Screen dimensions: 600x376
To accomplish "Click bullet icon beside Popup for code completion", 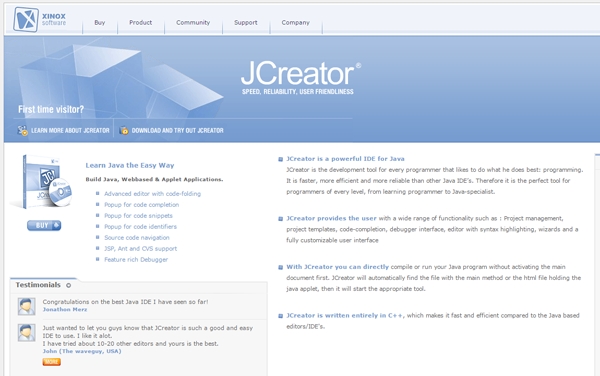I will click(x=98, y=204).
